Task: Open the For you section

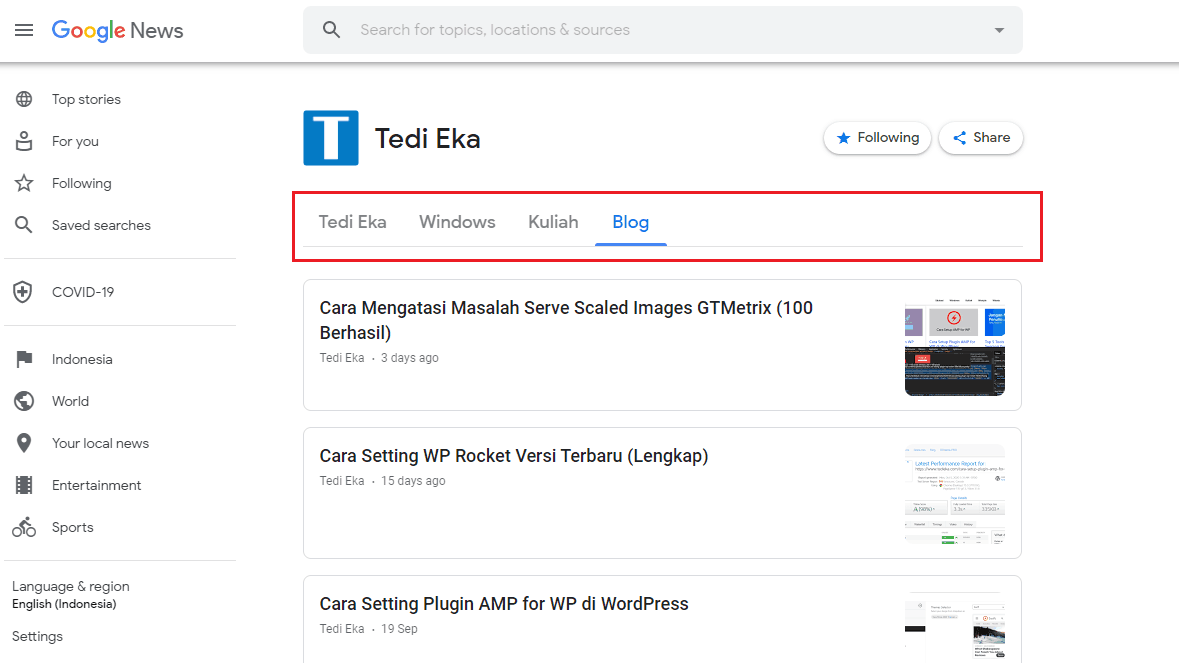Action: tap(75, 141)
